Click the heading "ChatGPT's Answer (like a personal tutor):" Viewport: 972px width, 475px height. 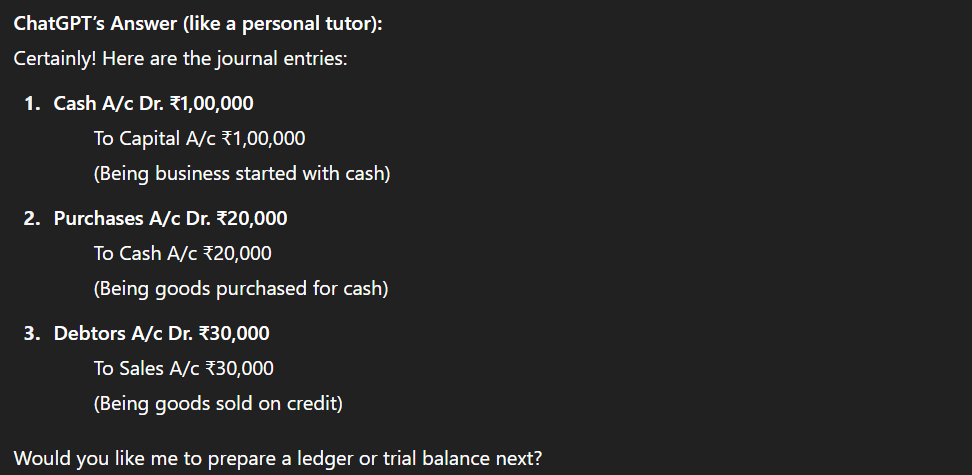[198, 24]
